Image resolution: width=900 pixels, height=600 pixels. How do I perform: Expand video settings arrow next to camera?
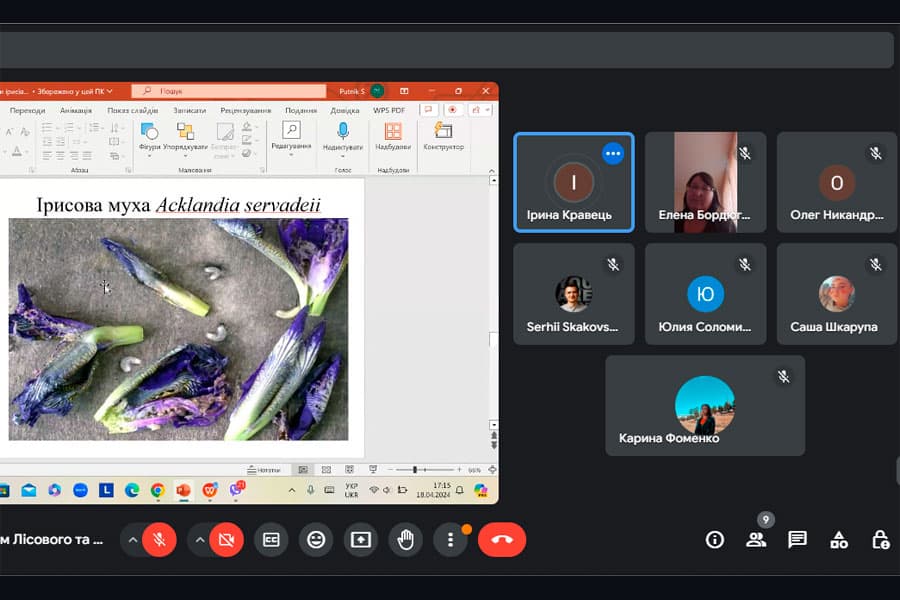200,540
